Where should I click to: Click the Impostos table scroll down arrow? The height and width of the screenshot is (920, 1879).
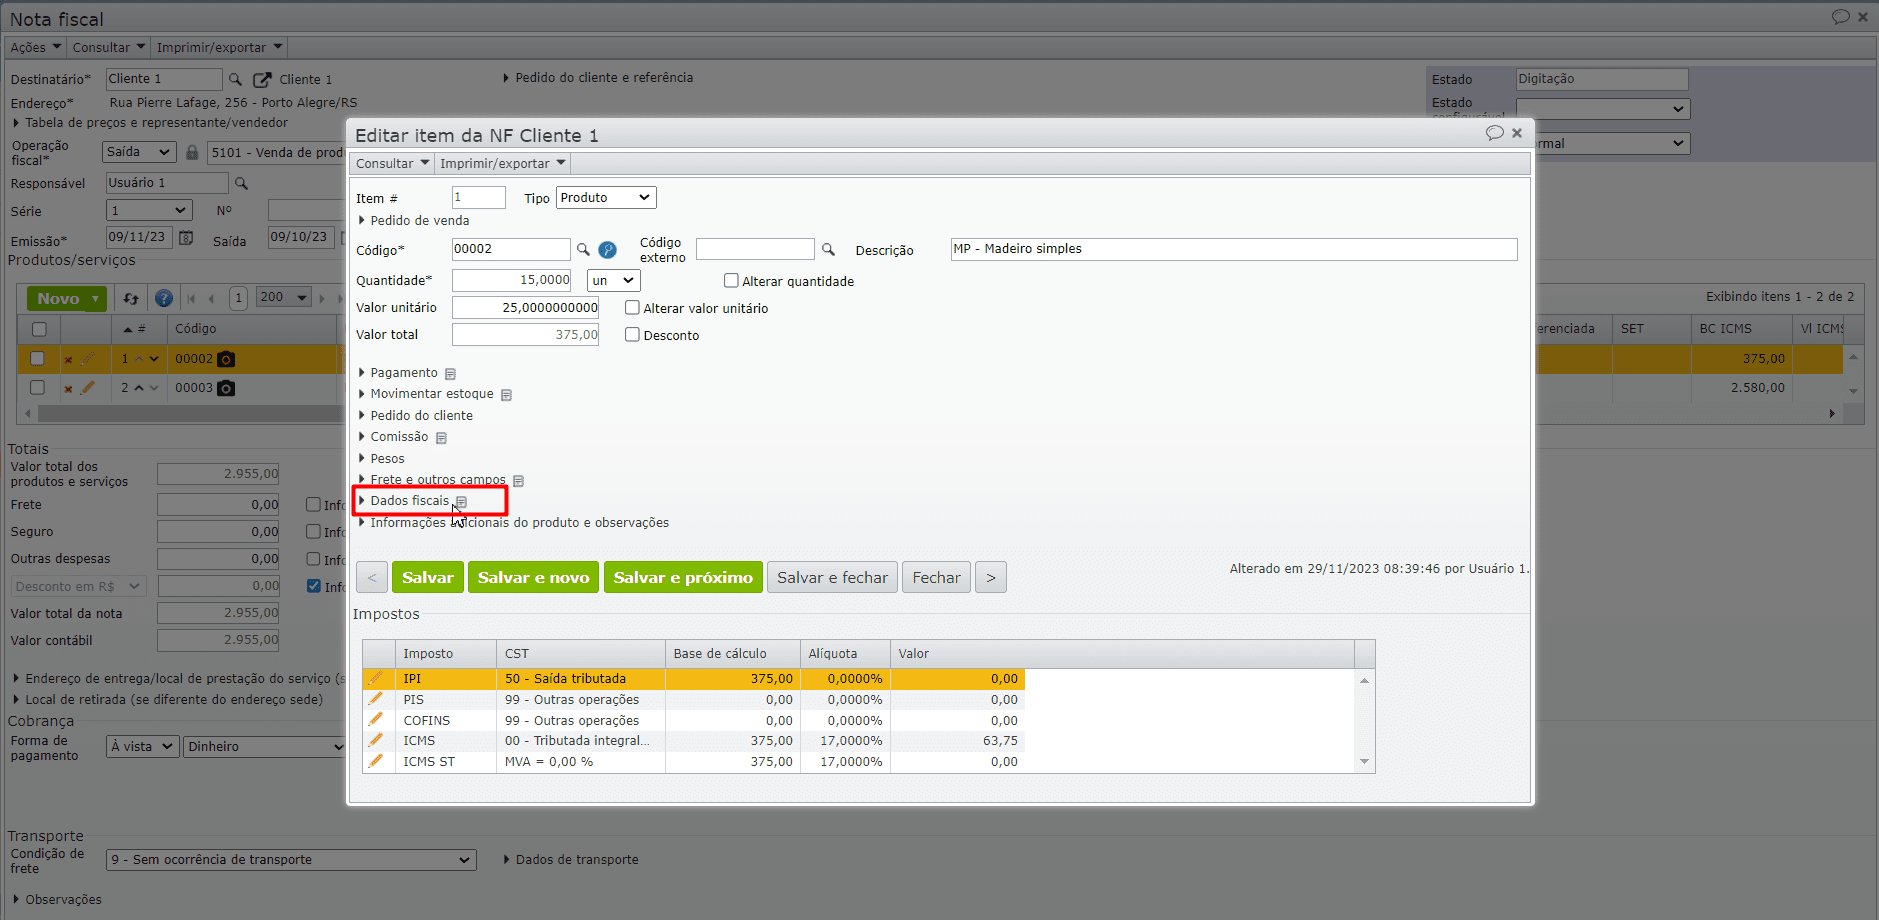(1364, 762)
